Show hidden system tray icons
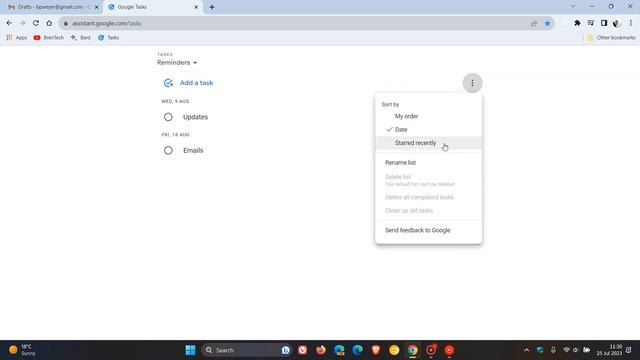Image resolution: width=640 pixels, height=360 pixels. pos(527,350)
